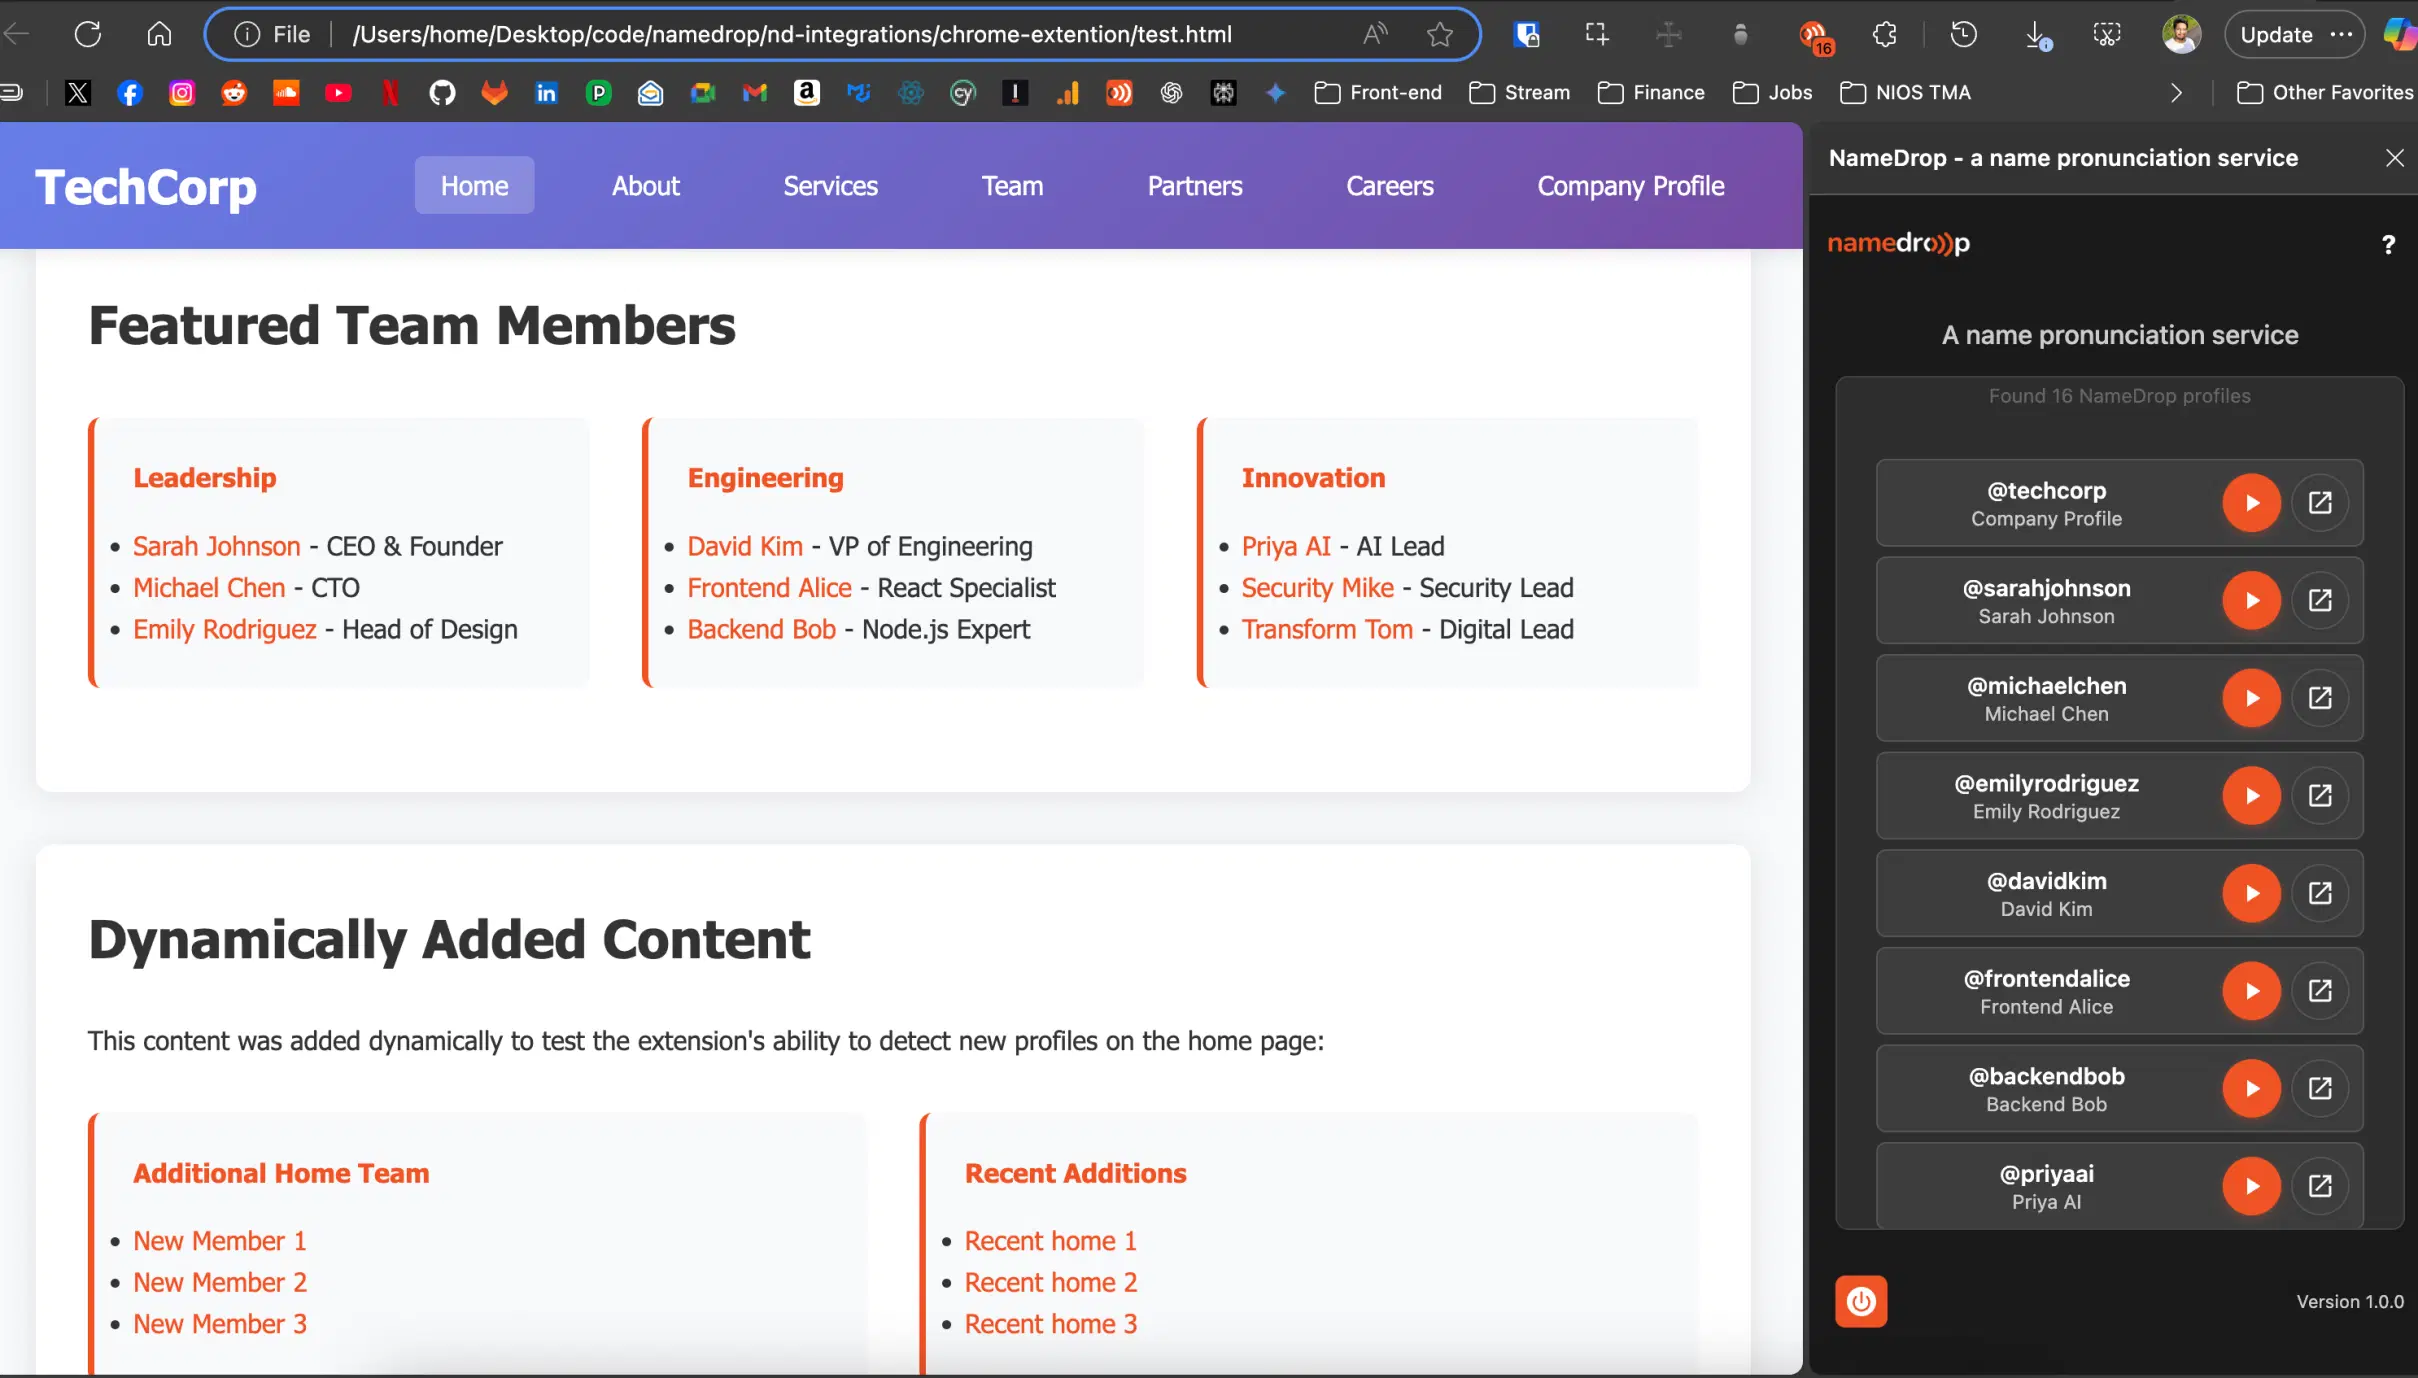This screenshot has width=2418, height=1378.
Task: Click the namedrop logo in the panel
Action: [x=1898, y=243]
